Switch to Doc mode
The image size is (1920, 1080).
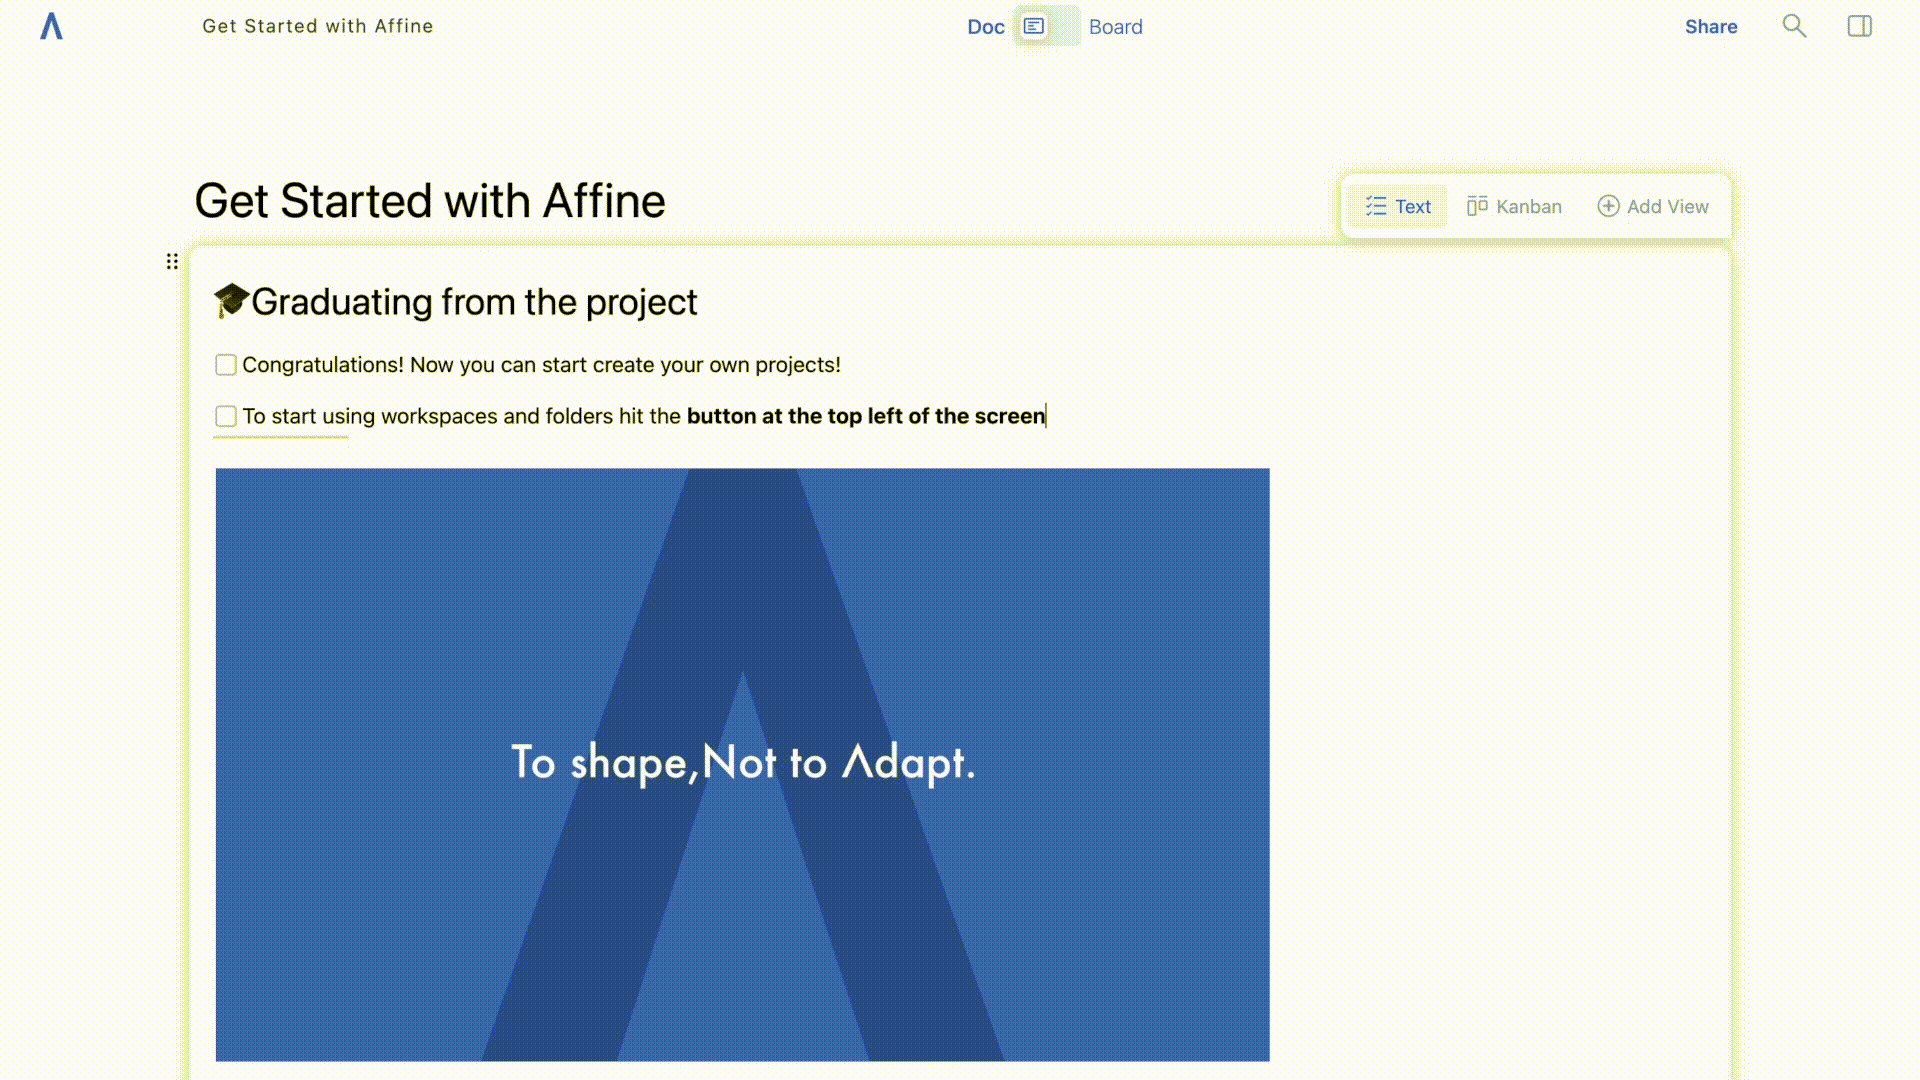985,27
